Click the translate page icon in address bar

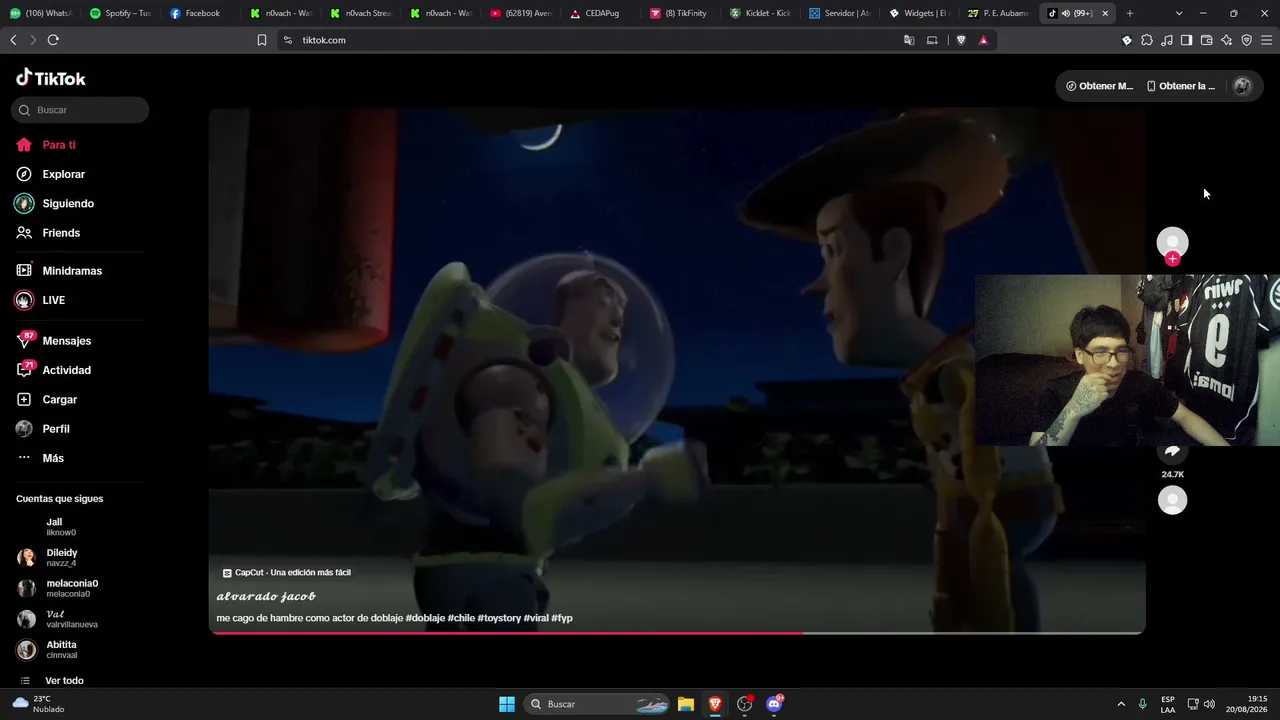(x=909, y=40)
